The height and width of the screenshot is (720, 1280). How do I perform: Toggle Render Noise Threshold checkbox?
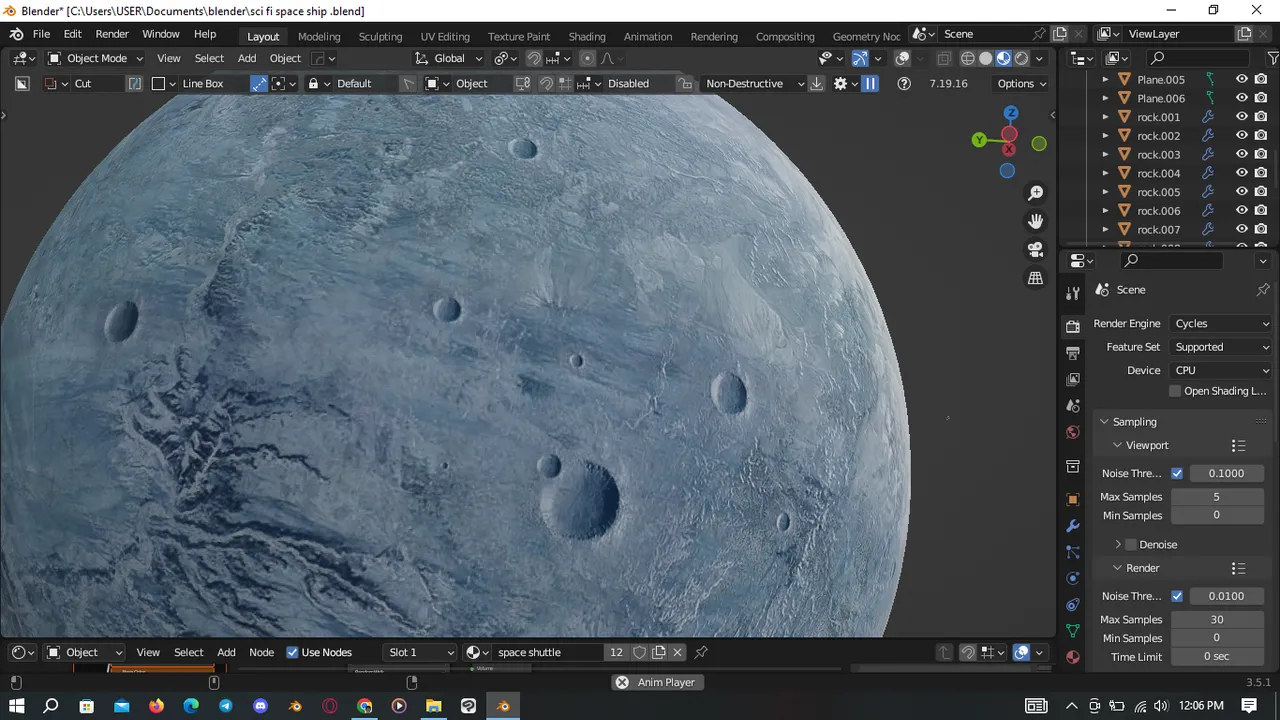pos(1177,596)
